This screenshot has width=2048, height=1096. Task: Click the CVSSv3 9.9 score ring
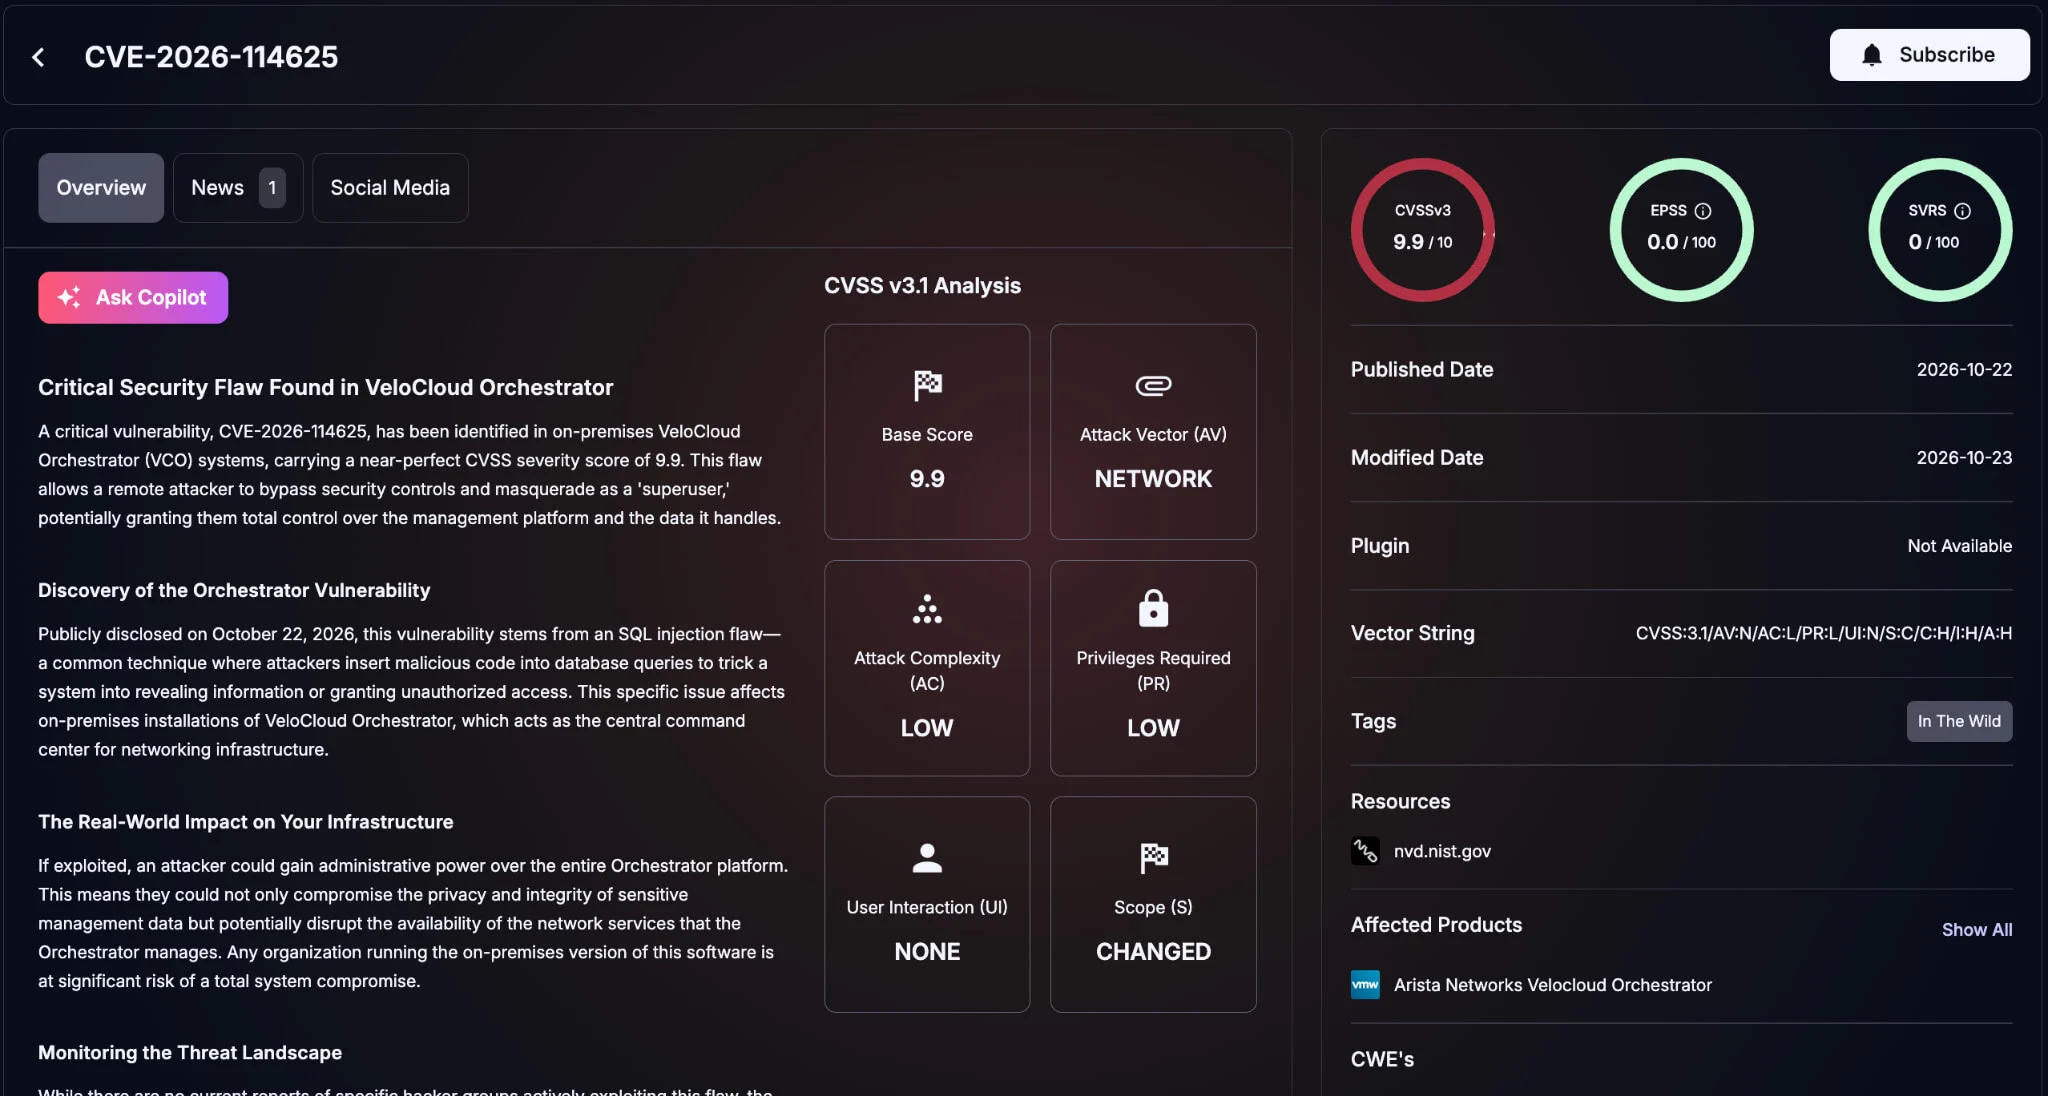tap(1423, 230)
